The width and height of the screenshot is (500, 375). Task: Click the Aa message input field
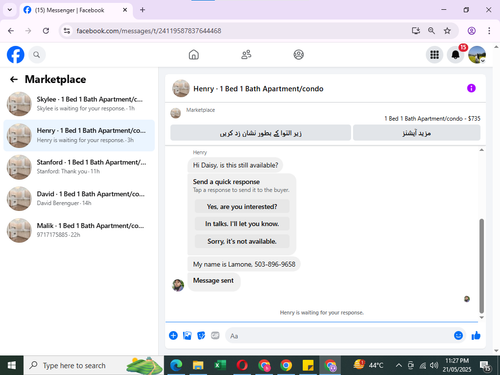(339, 336)
